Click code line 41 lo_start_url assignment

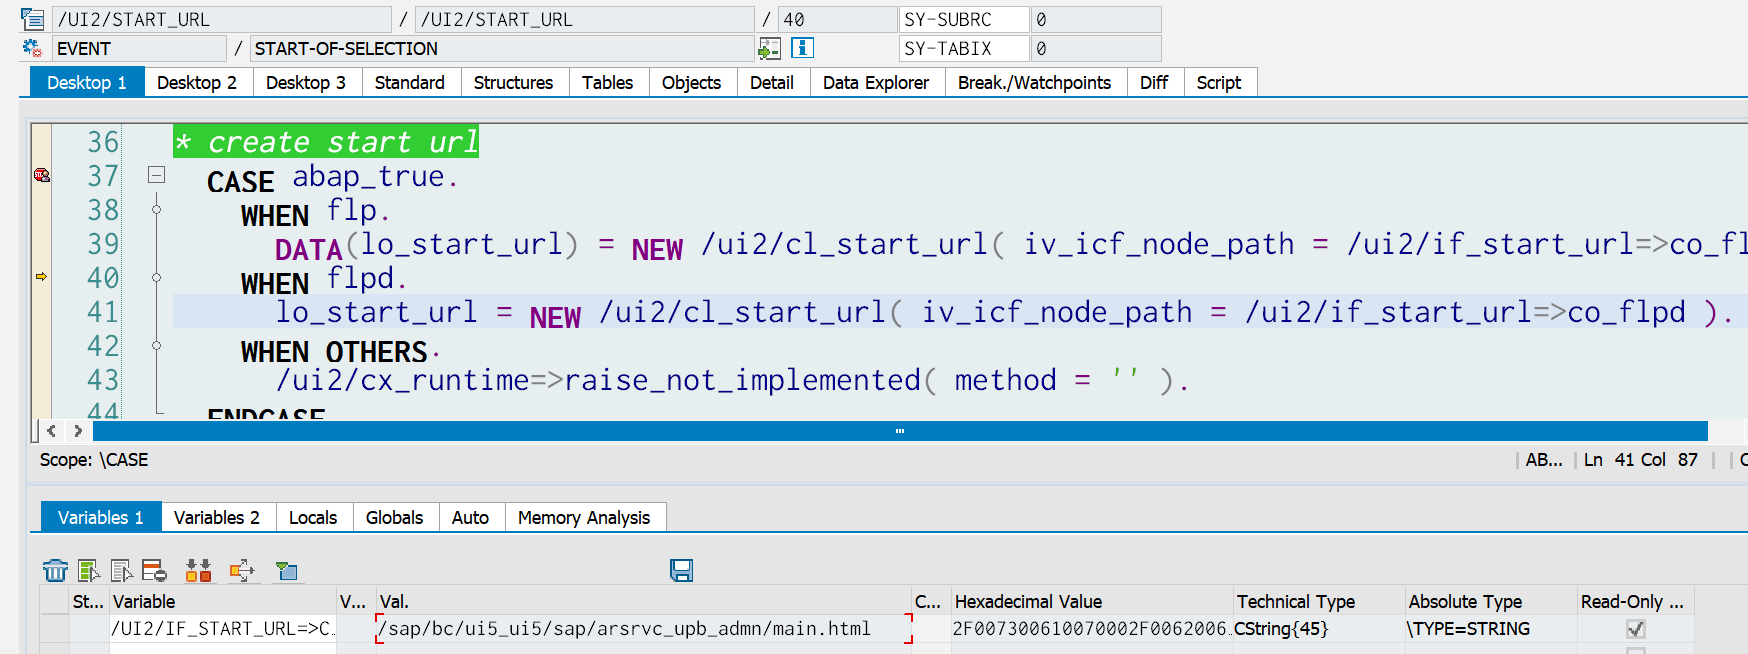click(1003, 312)
